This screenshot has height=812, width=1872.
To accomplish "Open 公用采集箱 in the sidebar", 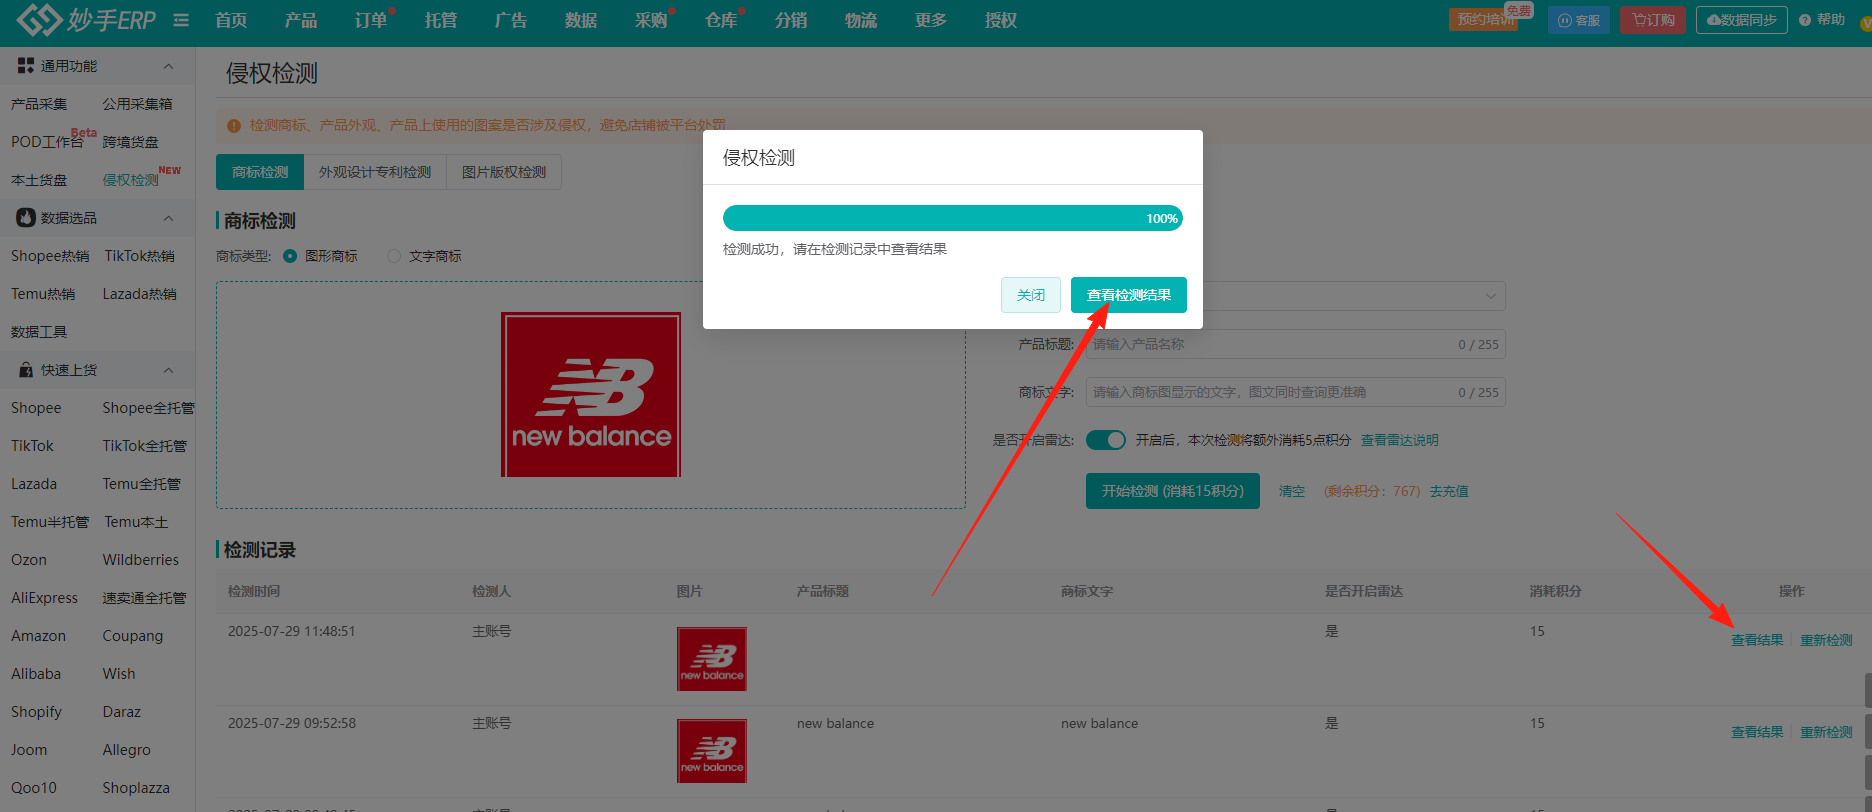I will click(137, 104).
